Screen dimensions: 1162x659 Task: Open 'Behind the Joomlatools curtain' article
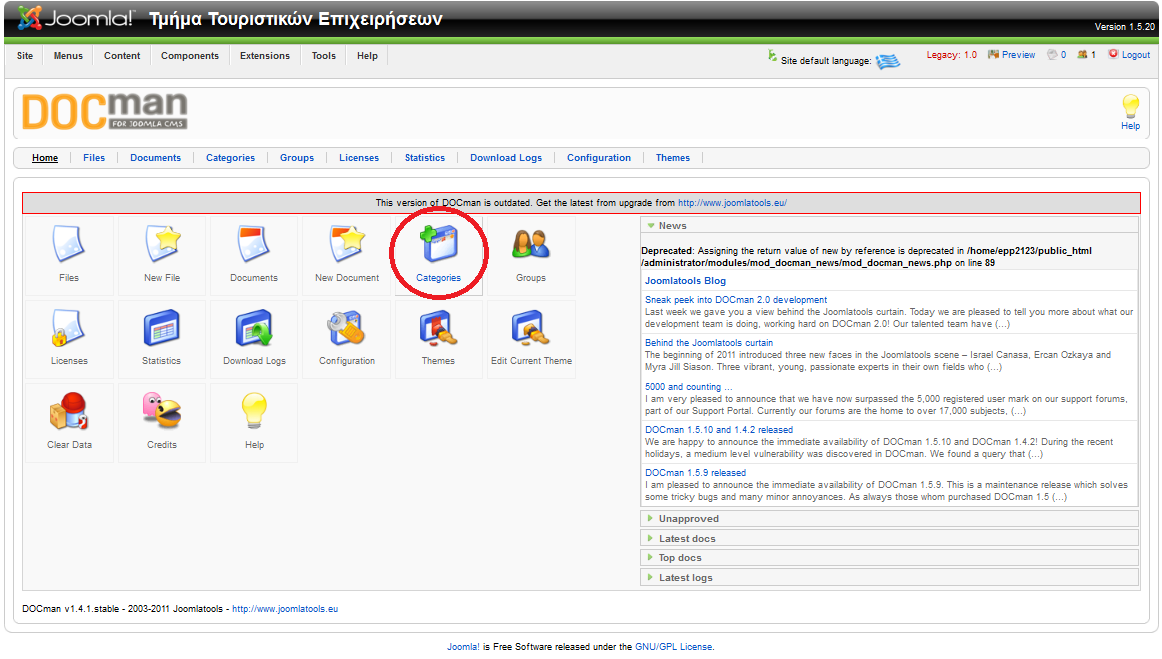[708, 342]
